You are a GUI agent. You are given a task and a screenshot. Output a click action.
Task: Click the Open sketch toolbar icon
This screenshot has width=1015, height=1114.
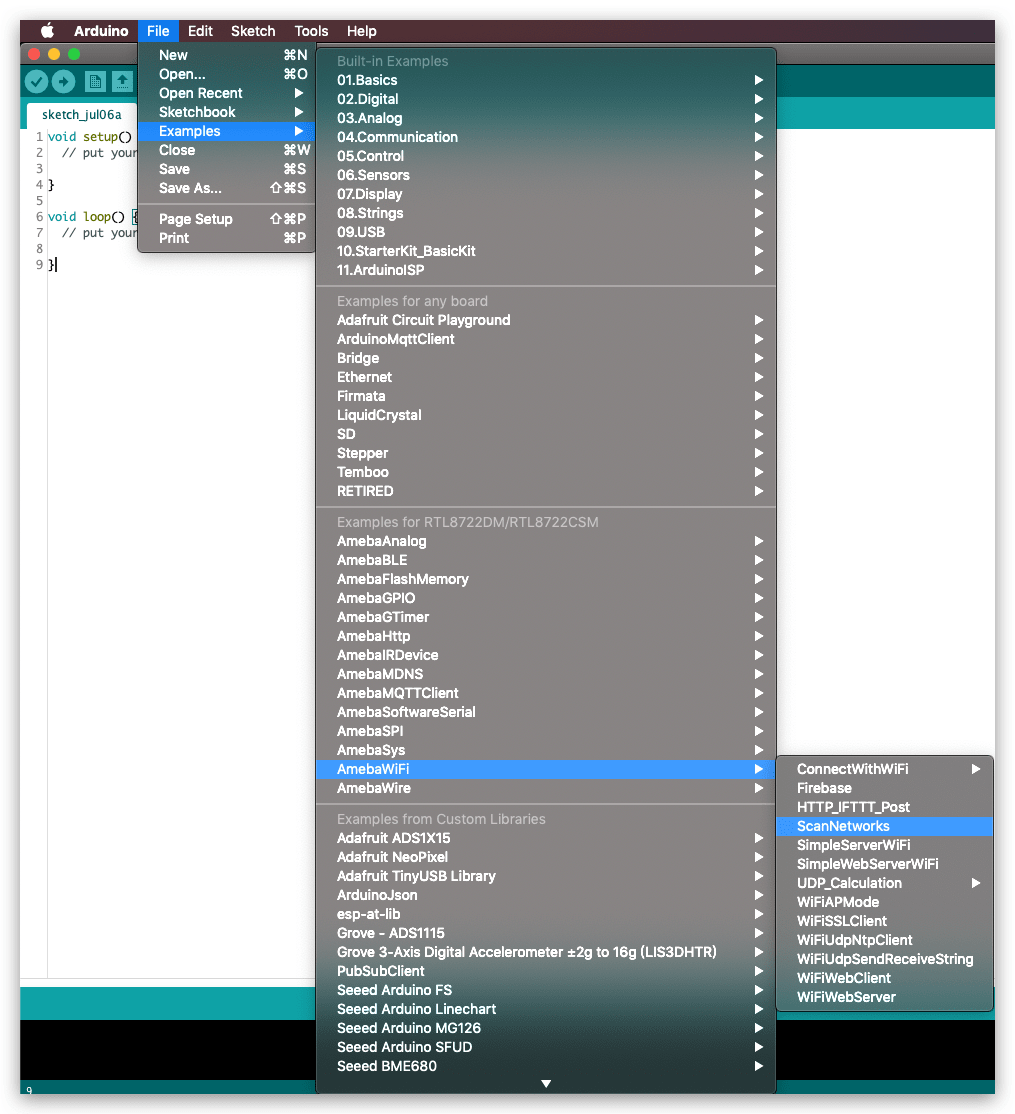tap(122, 82)
